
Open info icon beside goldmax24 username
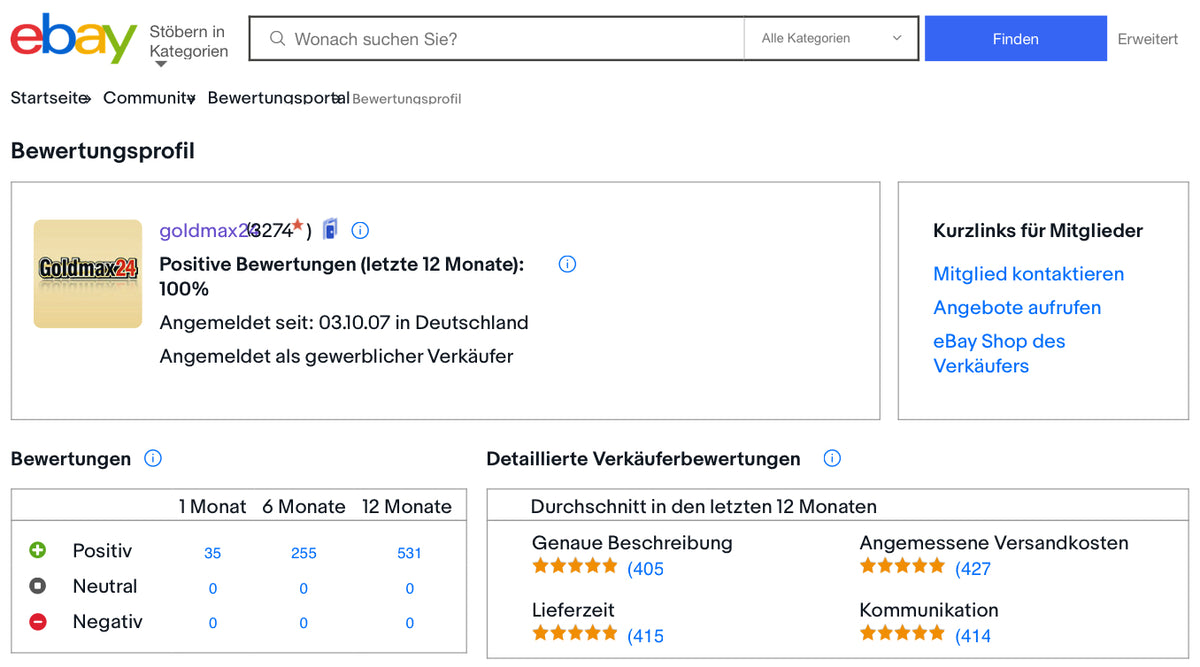click(x=361, y=230)
